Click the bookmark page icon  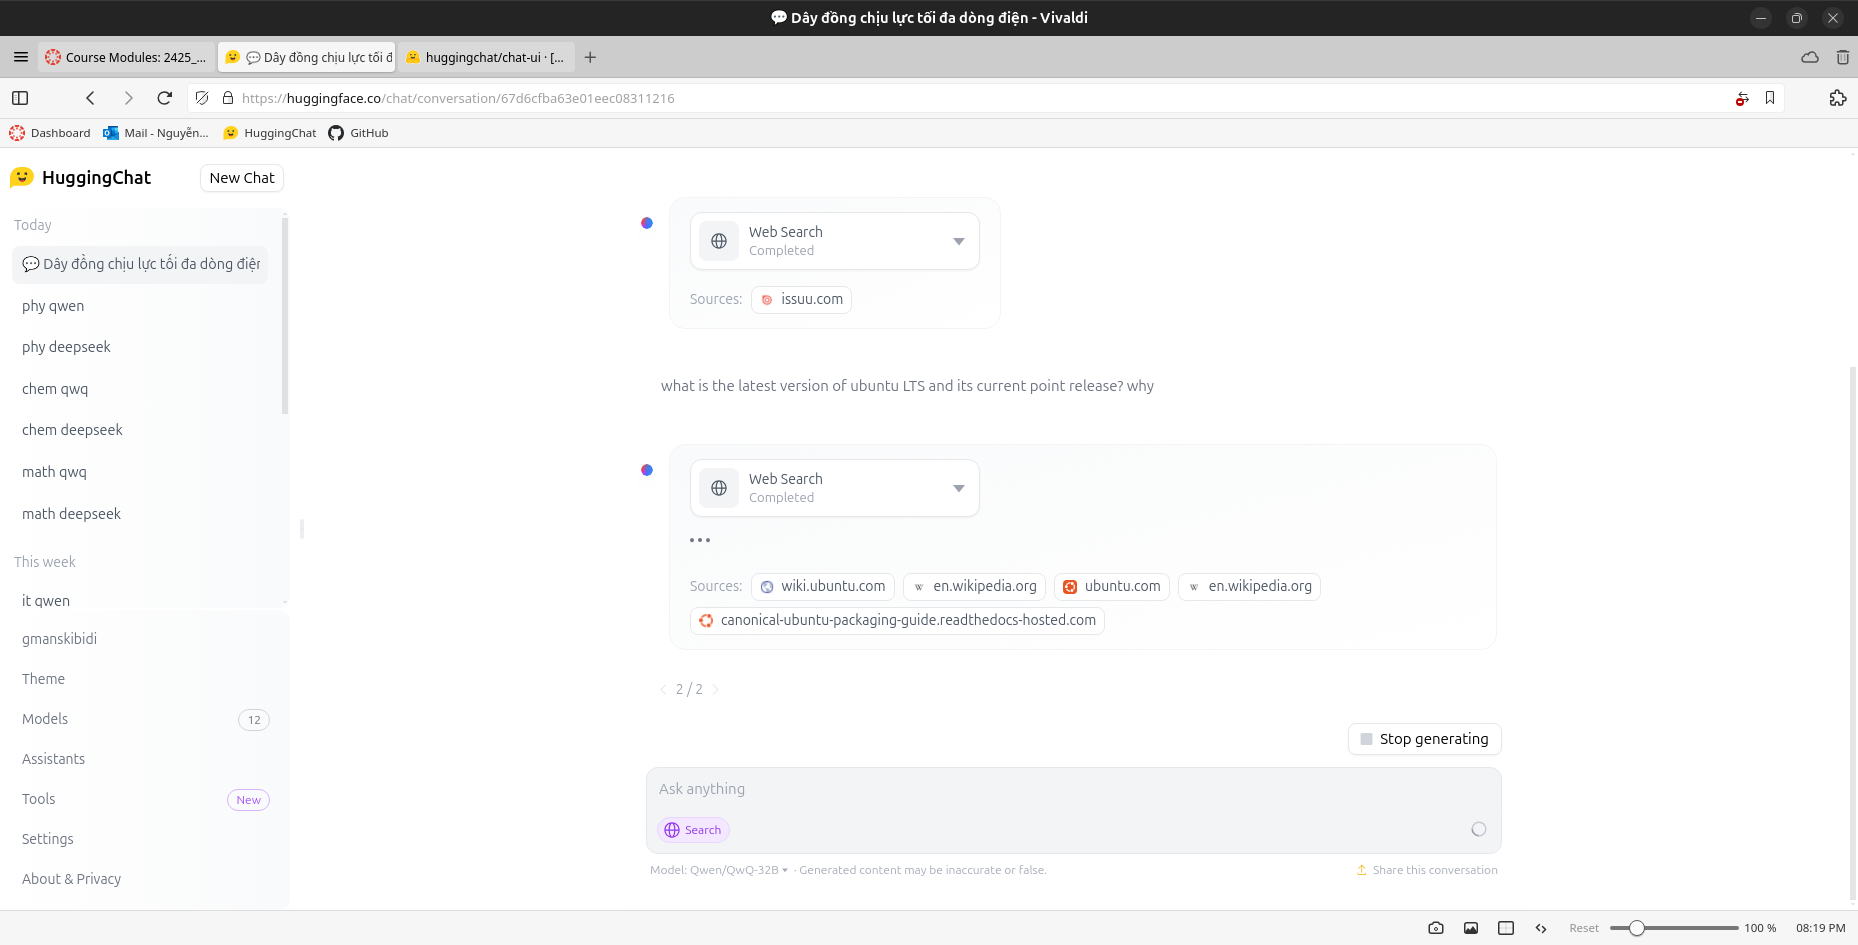pyautogui.click(x=1770, y=98)
